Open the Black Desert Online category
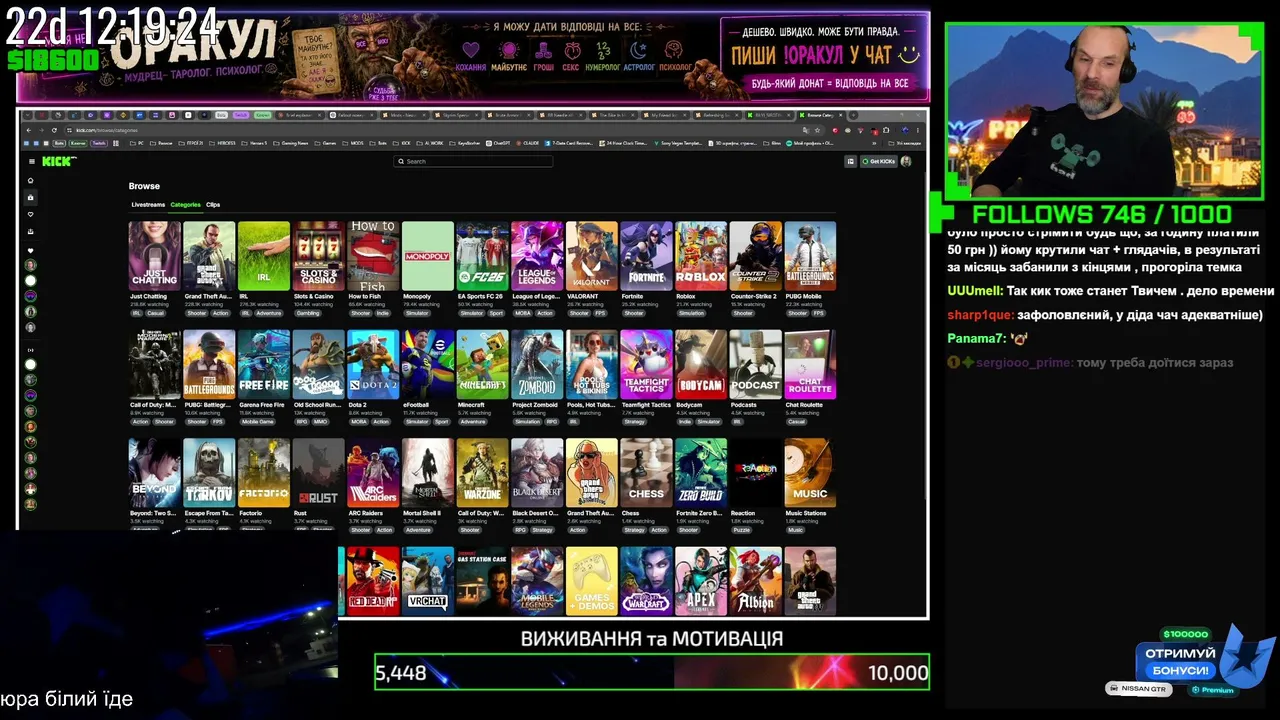The height and width of the screenshot is (720, 1280). [537, 473]
